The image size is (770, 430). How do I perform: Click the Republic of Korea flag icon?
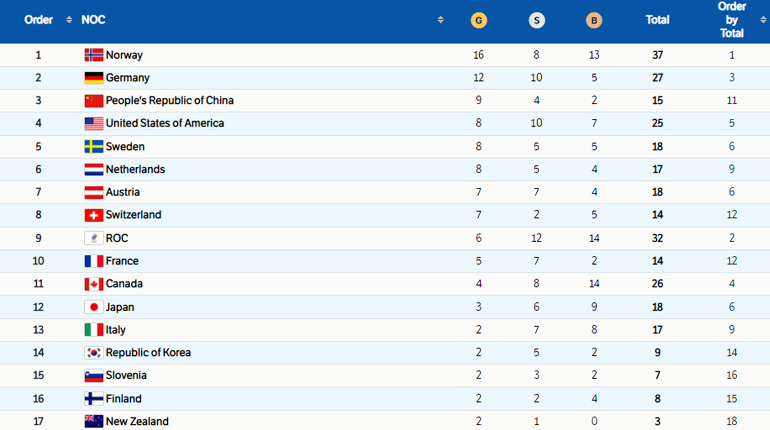[x=94, y=352]
